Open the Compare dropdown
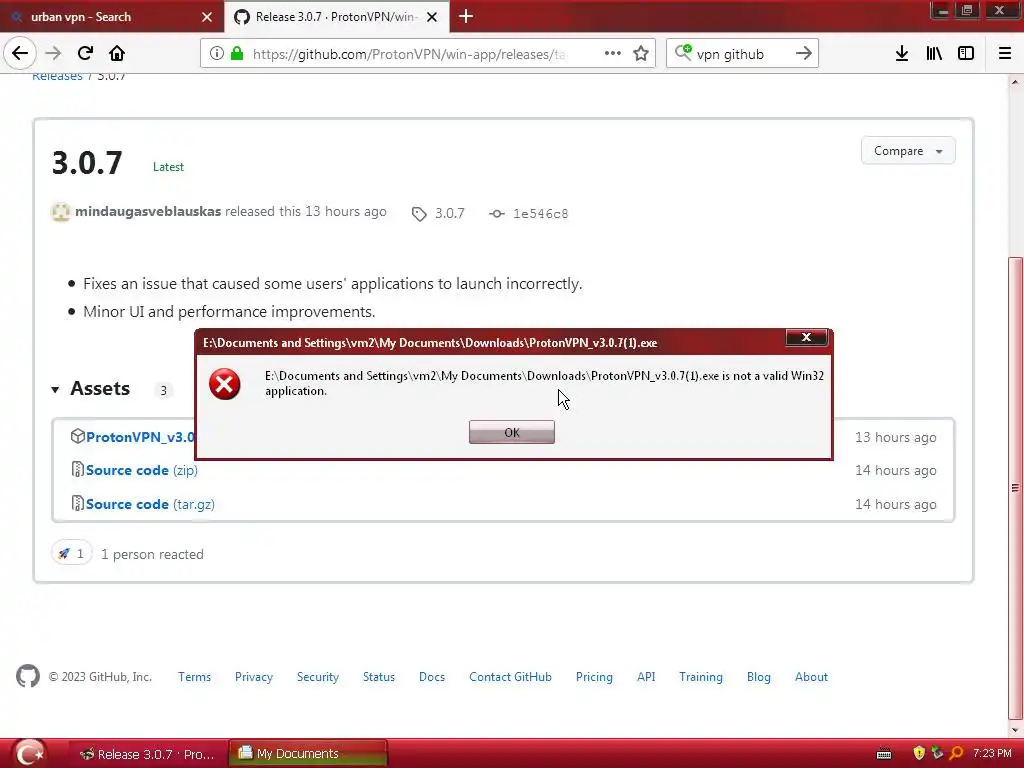Image resolution: width=1024 pixels, height=768 pixels. click(908, 151)
